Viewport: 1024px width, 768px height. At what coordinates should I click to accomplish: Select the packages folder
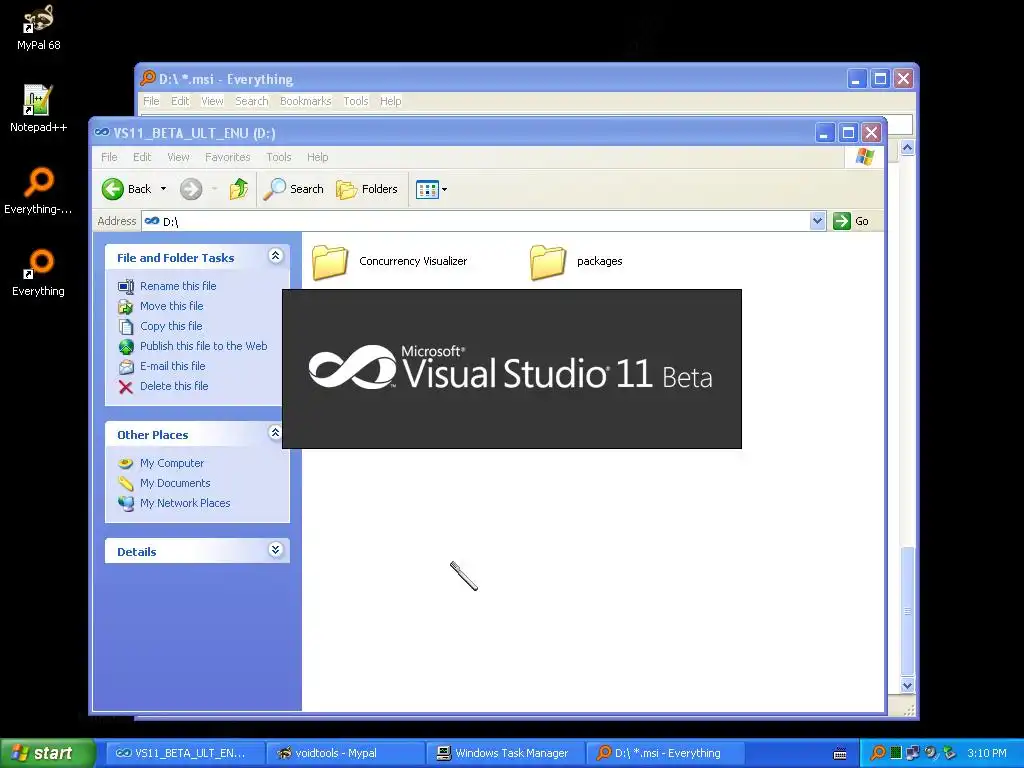click(x=576, y=261)
